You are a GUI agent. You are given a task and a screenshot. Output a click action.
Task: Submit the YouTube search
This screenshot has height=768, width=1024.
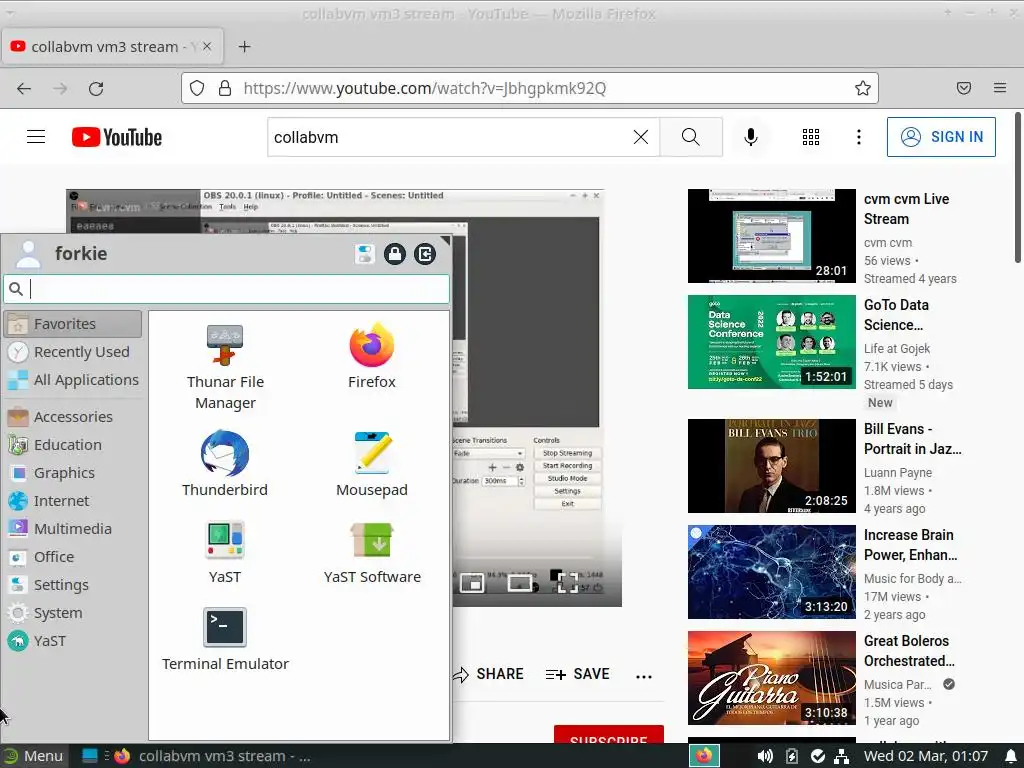pyautogui.click(x=691, y=137)
